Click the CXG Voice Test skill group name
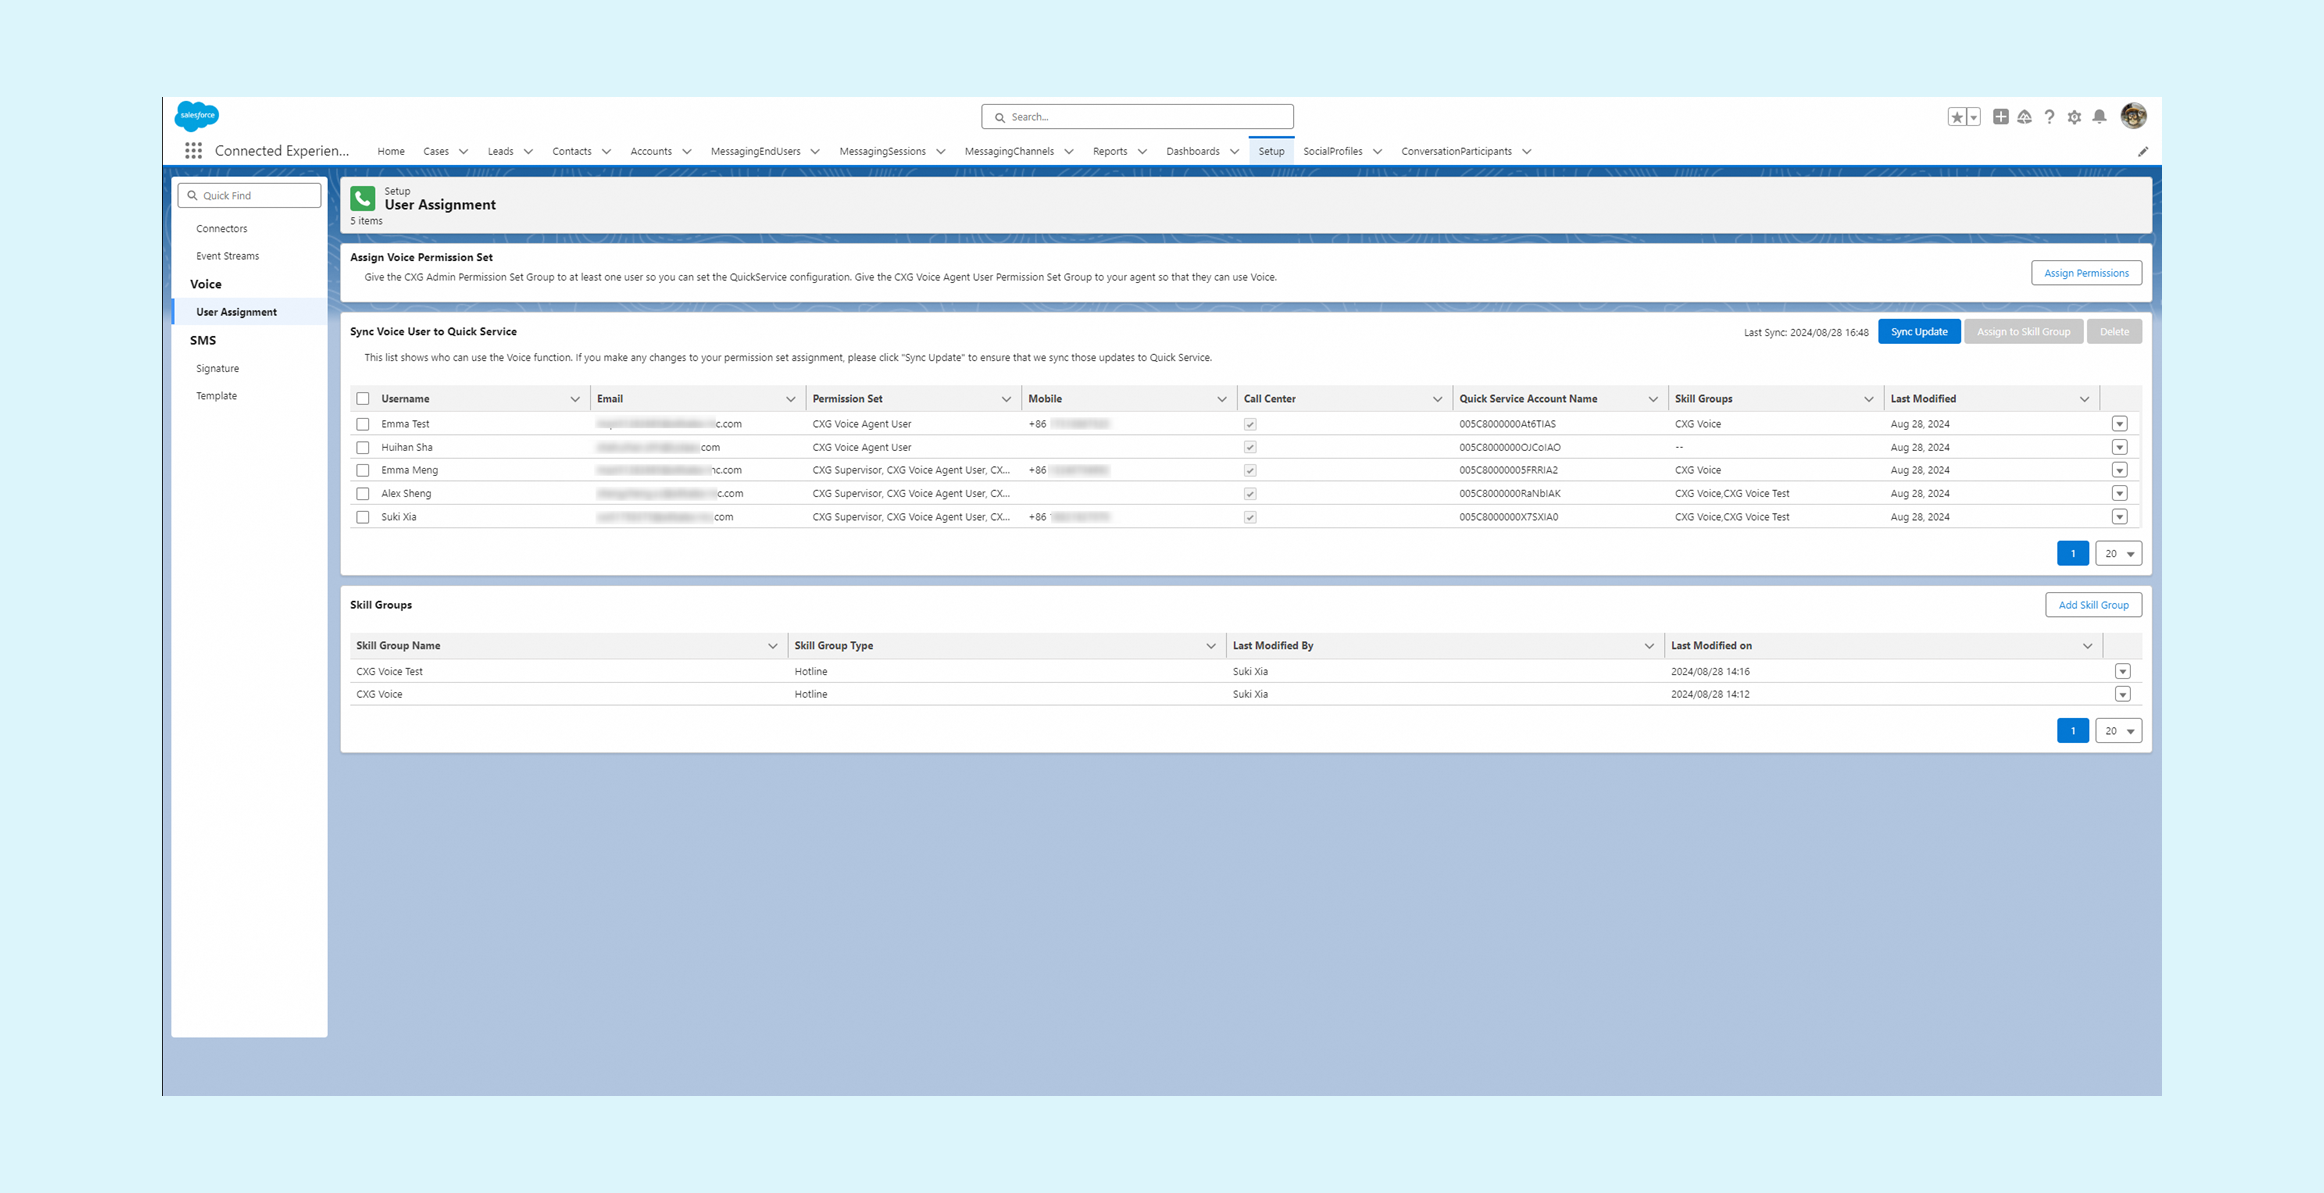The height and width of the screenshot is (1193, 2324). 389,672
